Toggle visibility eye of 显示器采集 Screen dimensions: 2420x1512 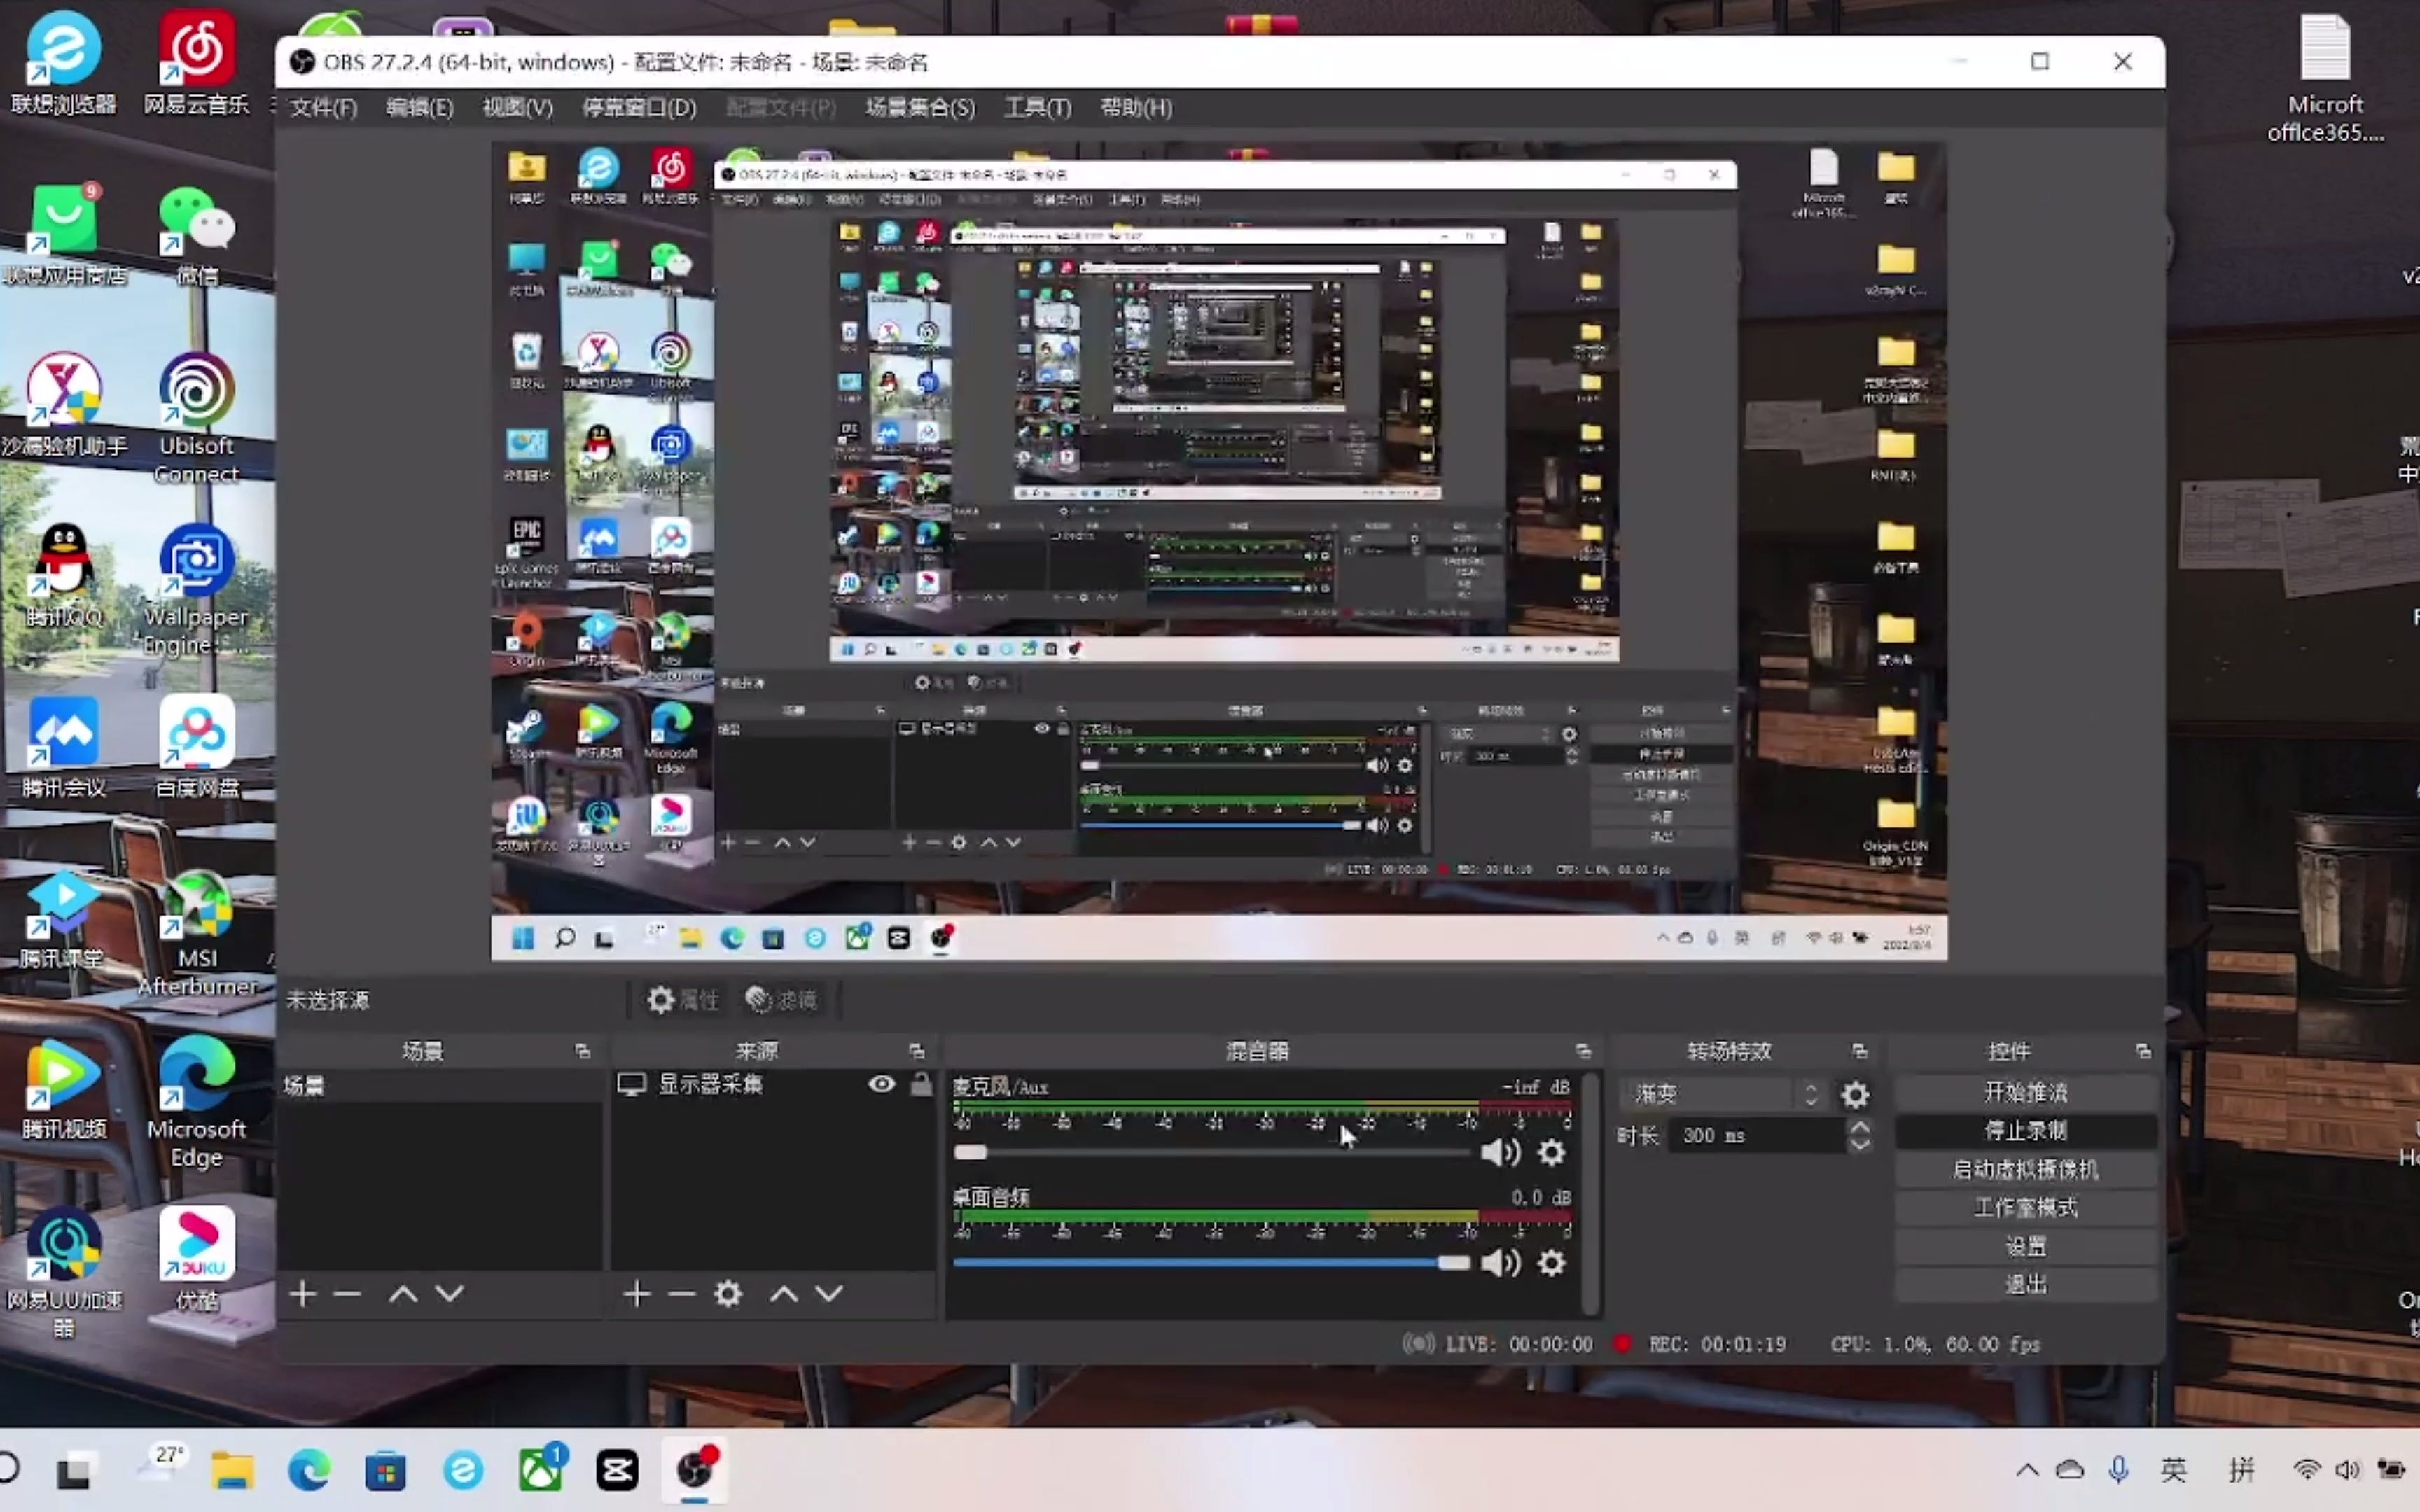pos(881,1084)
